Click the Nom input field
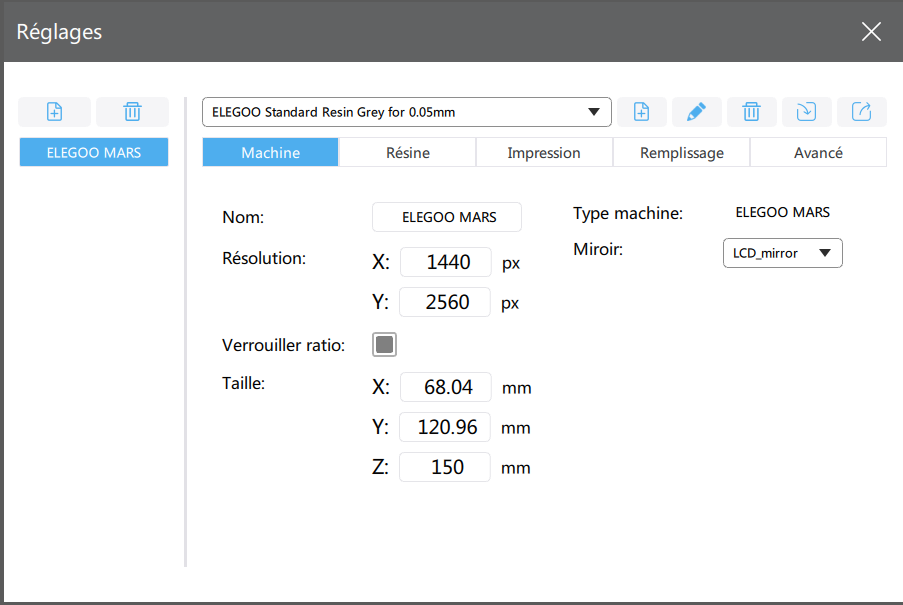 point(447,217)
